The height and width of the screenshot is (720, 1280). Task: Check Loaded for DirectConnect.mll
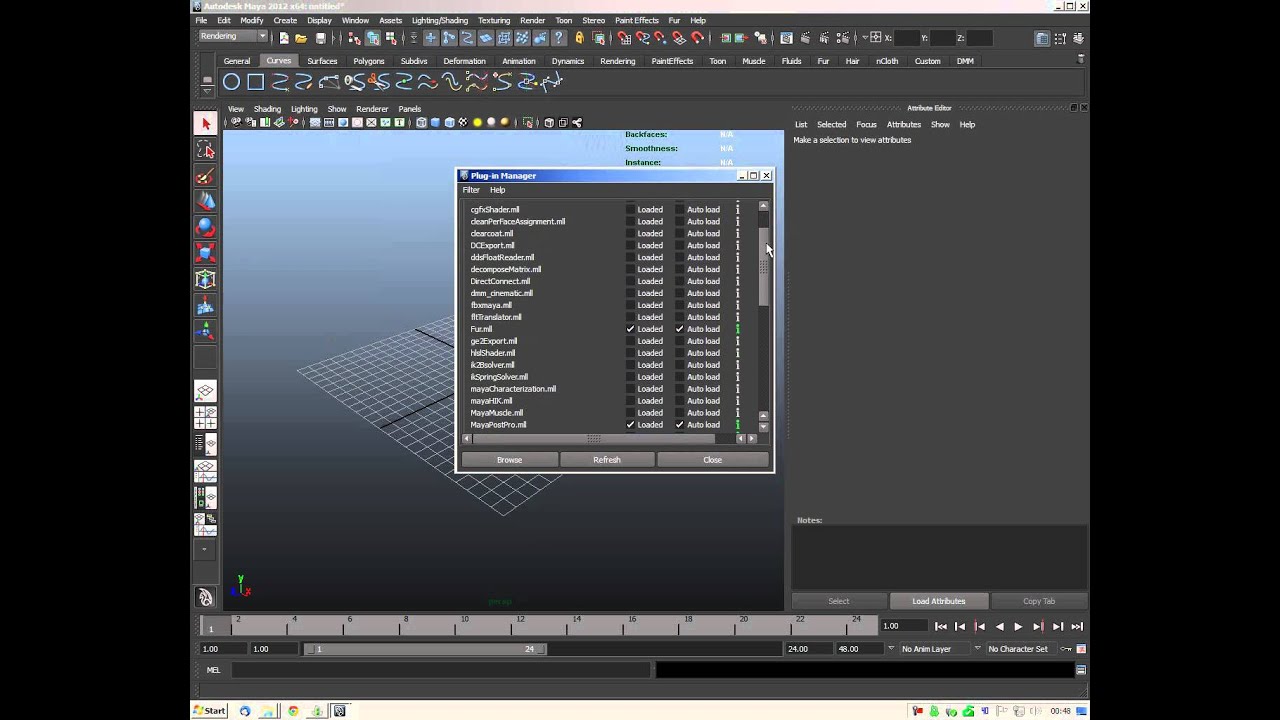pos(630,281)
